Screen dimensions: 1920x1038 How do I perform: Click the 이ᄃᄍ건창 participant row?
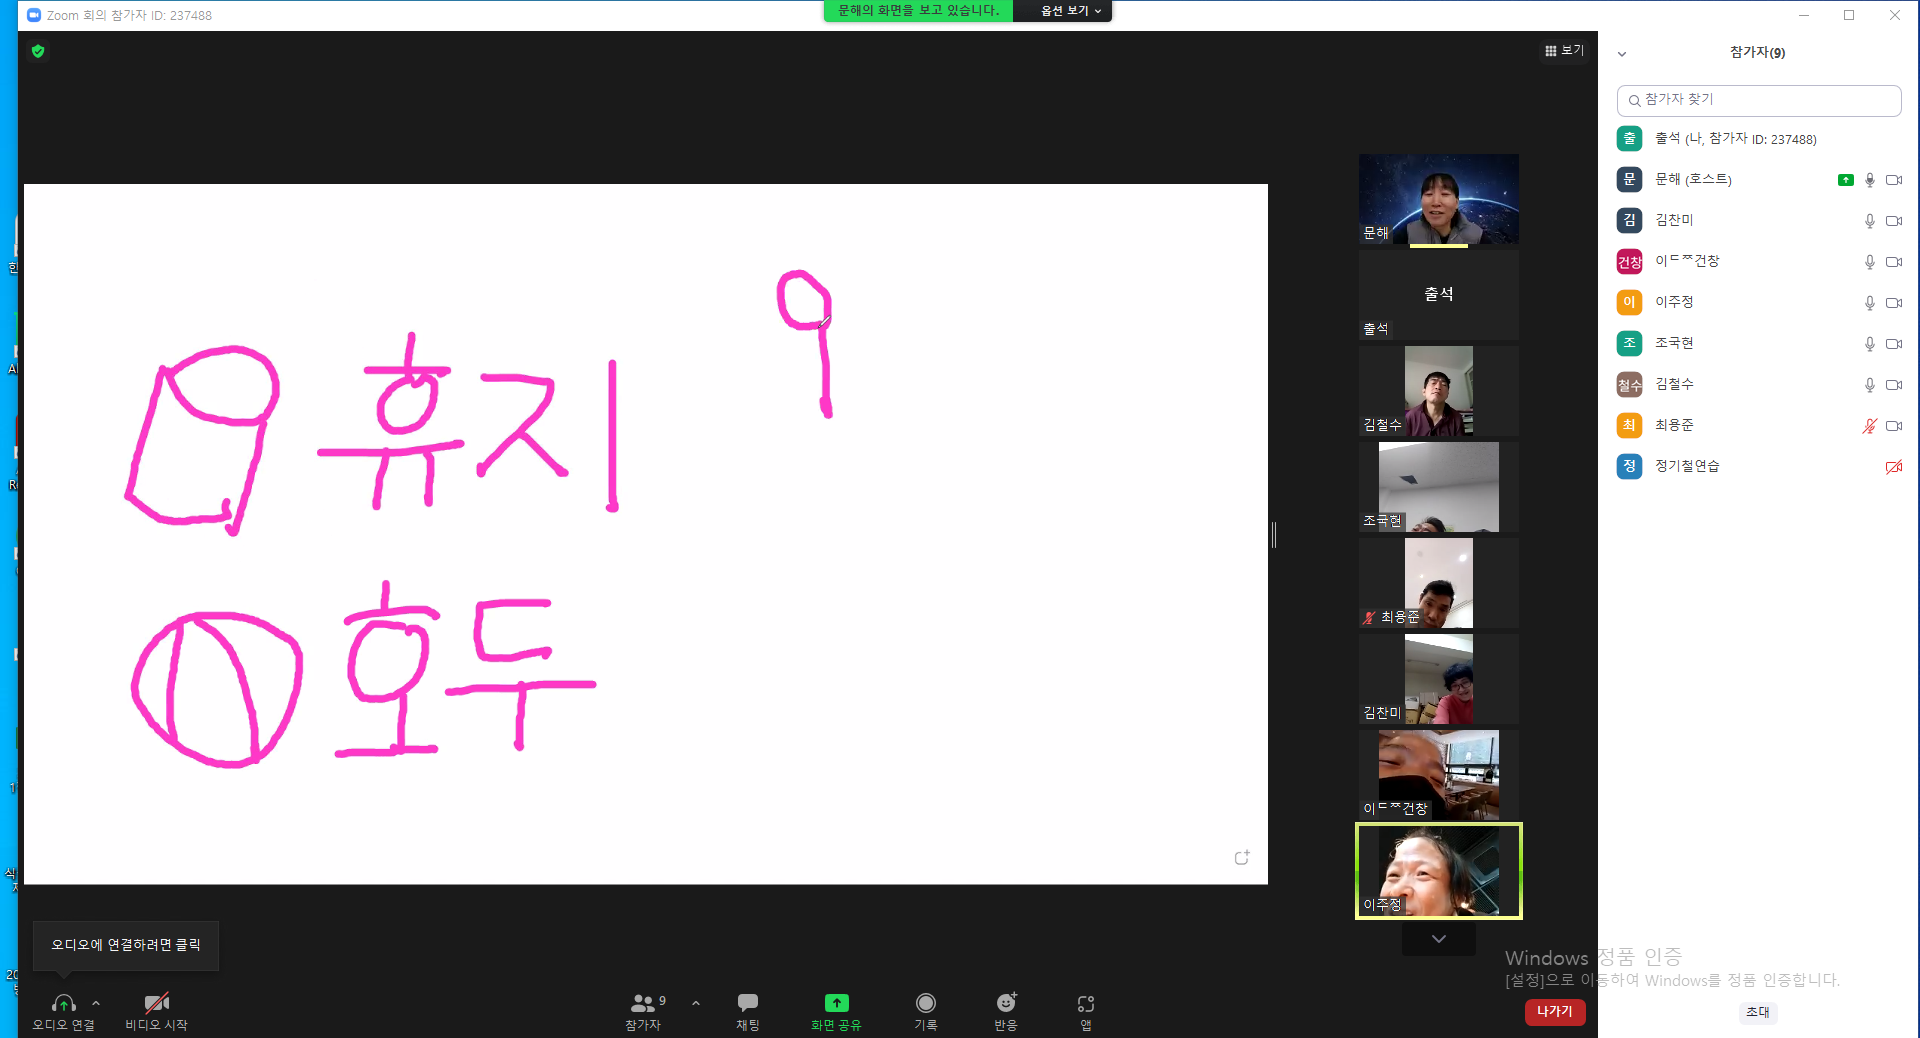click(x=1759, y=262)
